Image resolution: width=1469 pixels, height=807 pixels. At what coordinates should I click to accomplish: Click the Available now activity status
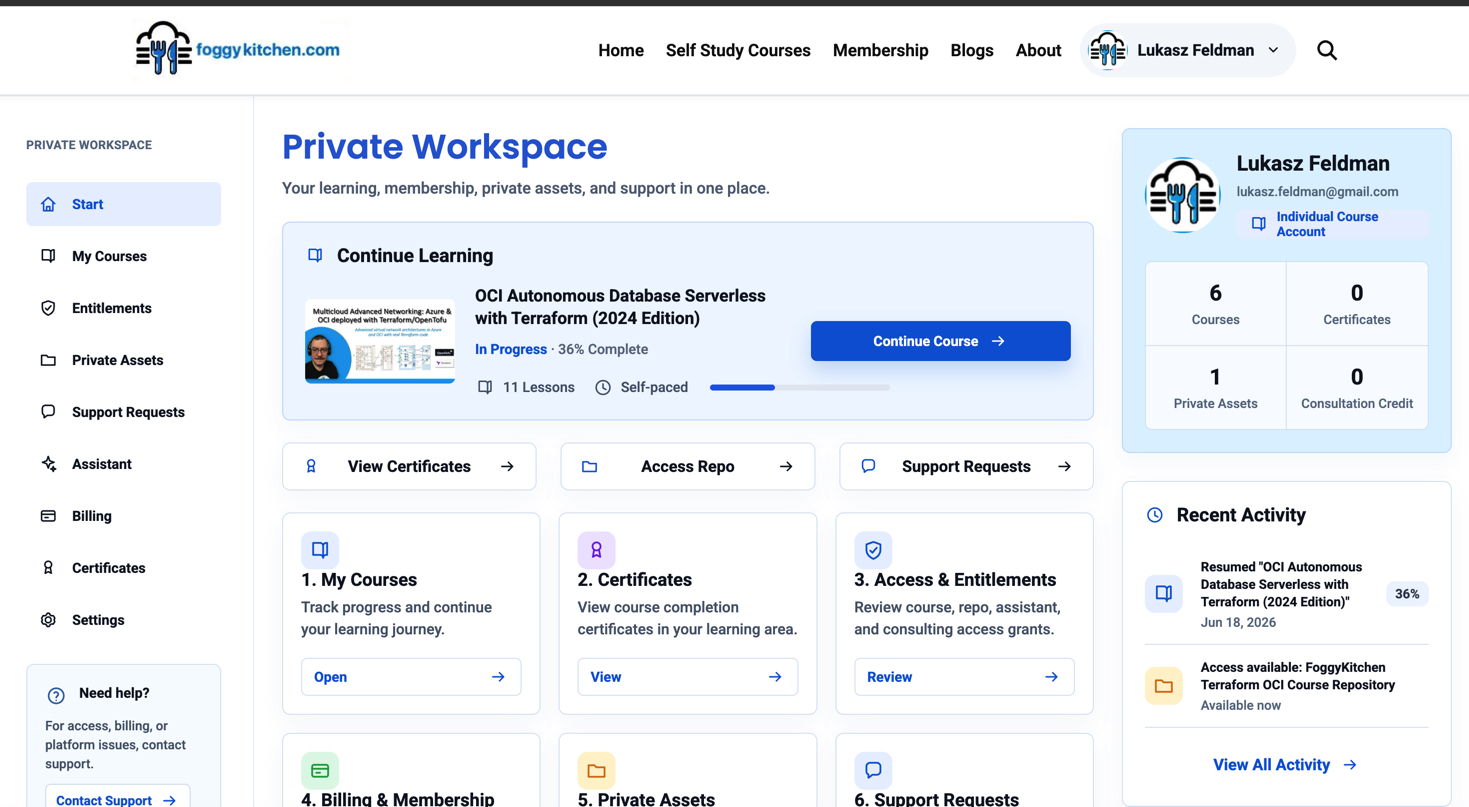coord(1241,705)
